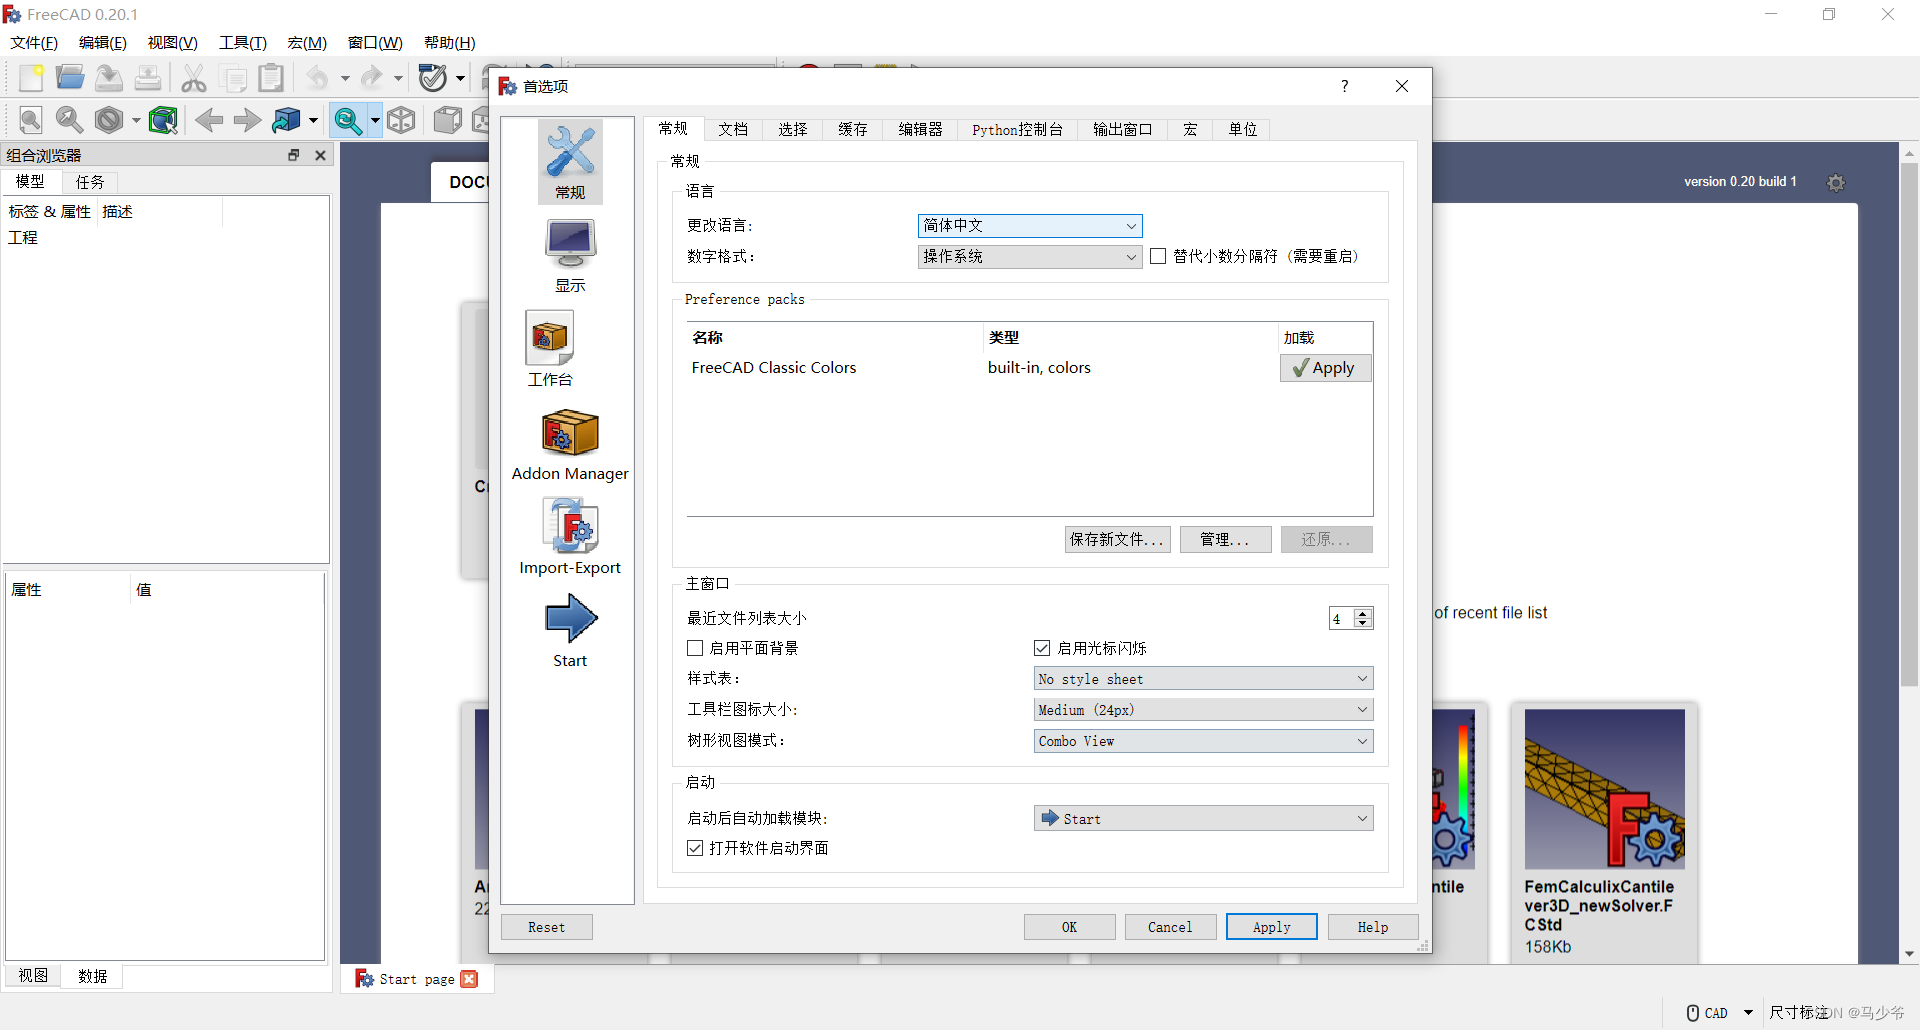The height and width of the screenshot is (1030, 1920).
Task: Toggle the bounding box selection icon
Action: click(x=163, y=120)
